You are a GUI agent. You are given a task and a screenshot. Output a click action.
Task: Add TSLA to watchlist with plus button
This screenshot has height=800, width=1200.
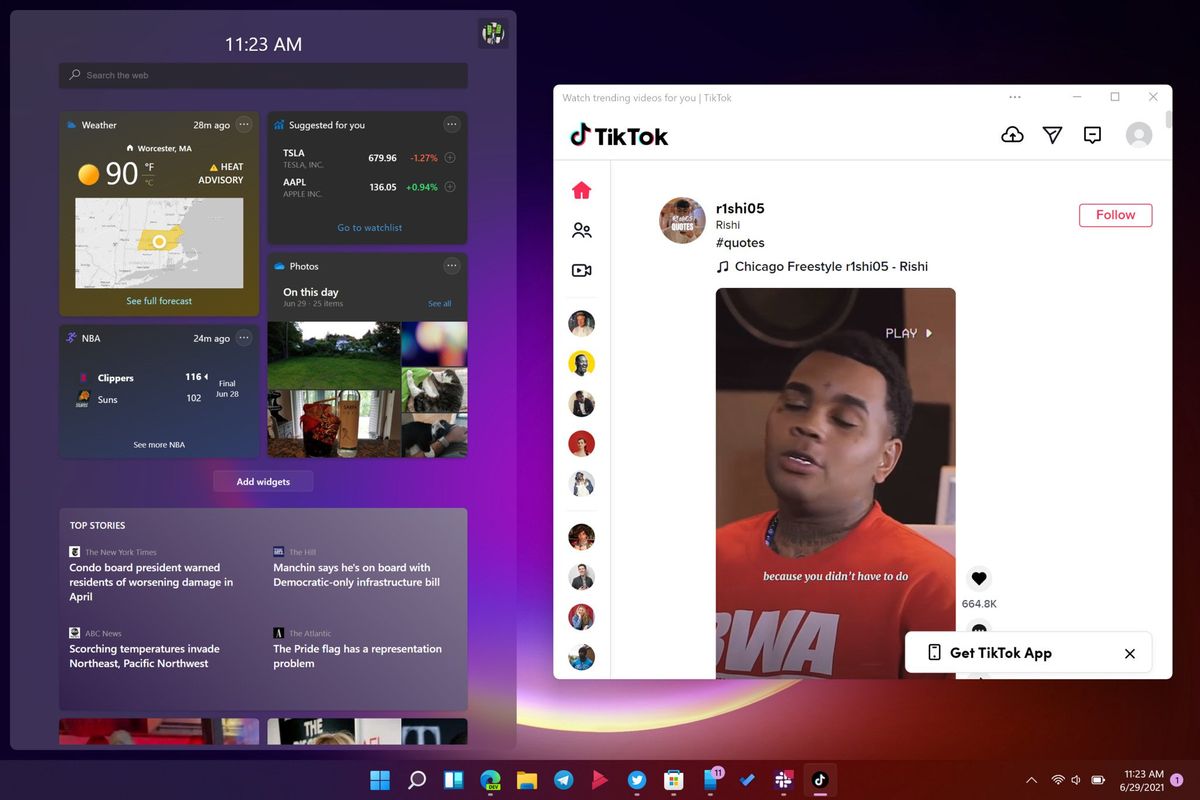(x=448, y=158)
